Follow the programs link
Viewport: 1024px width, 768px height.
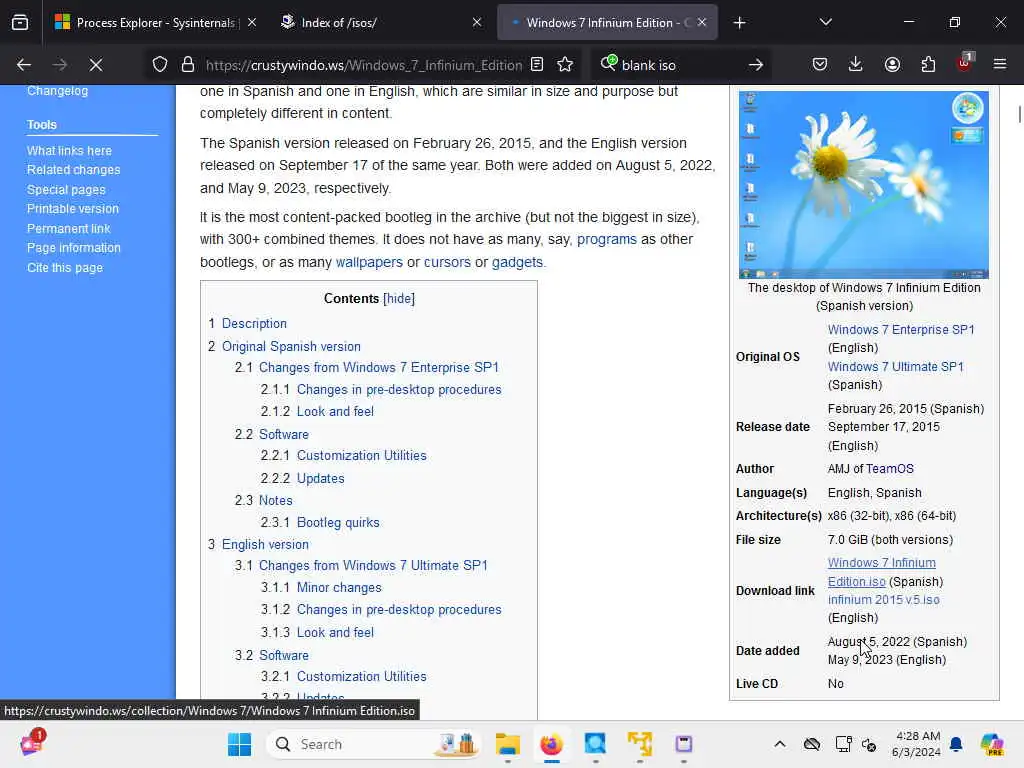pyautogui.click(x=607, y=240)
